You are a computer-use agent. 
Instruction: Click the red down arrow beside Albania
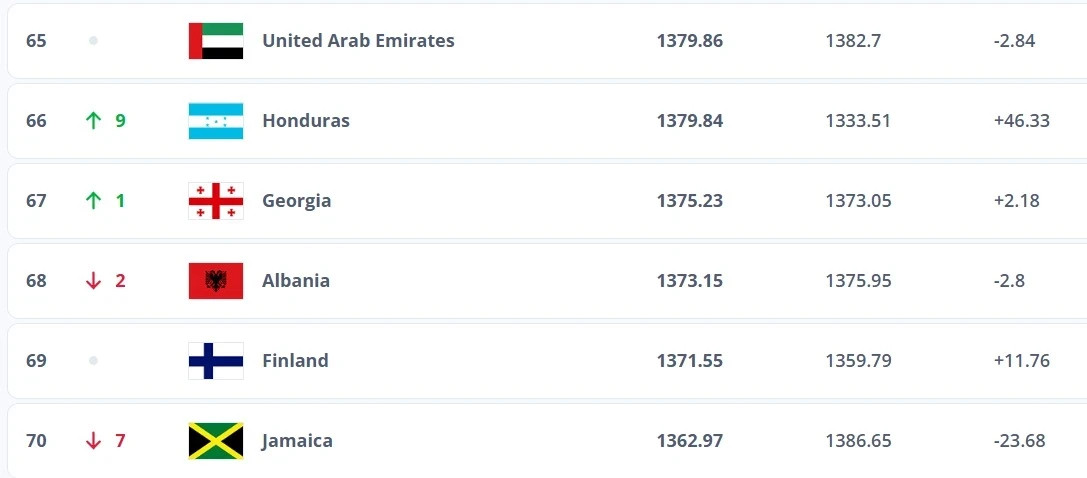click(93, 281)
